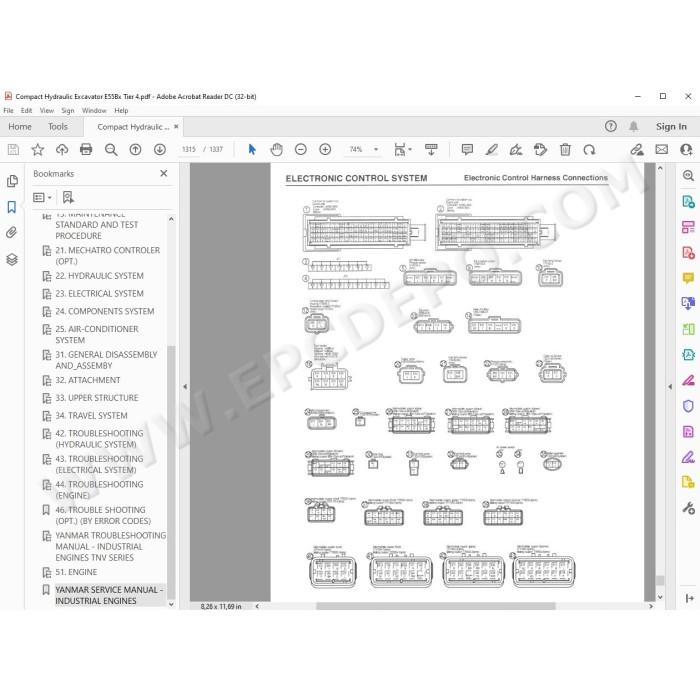
Task: Switch to the Tools tab
Action: [58, 127]
